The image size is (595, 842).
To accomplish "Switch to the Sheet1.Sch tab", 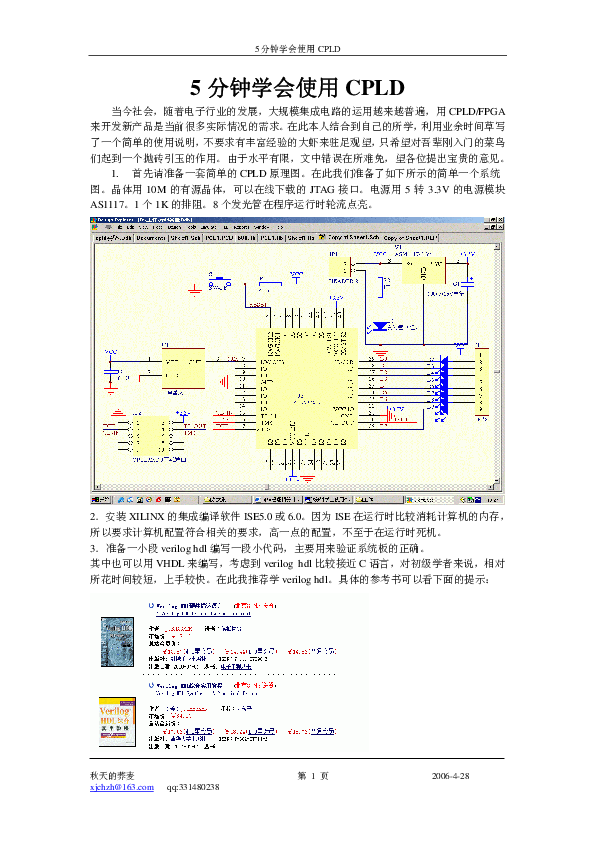I will click(x=185, y=237).
